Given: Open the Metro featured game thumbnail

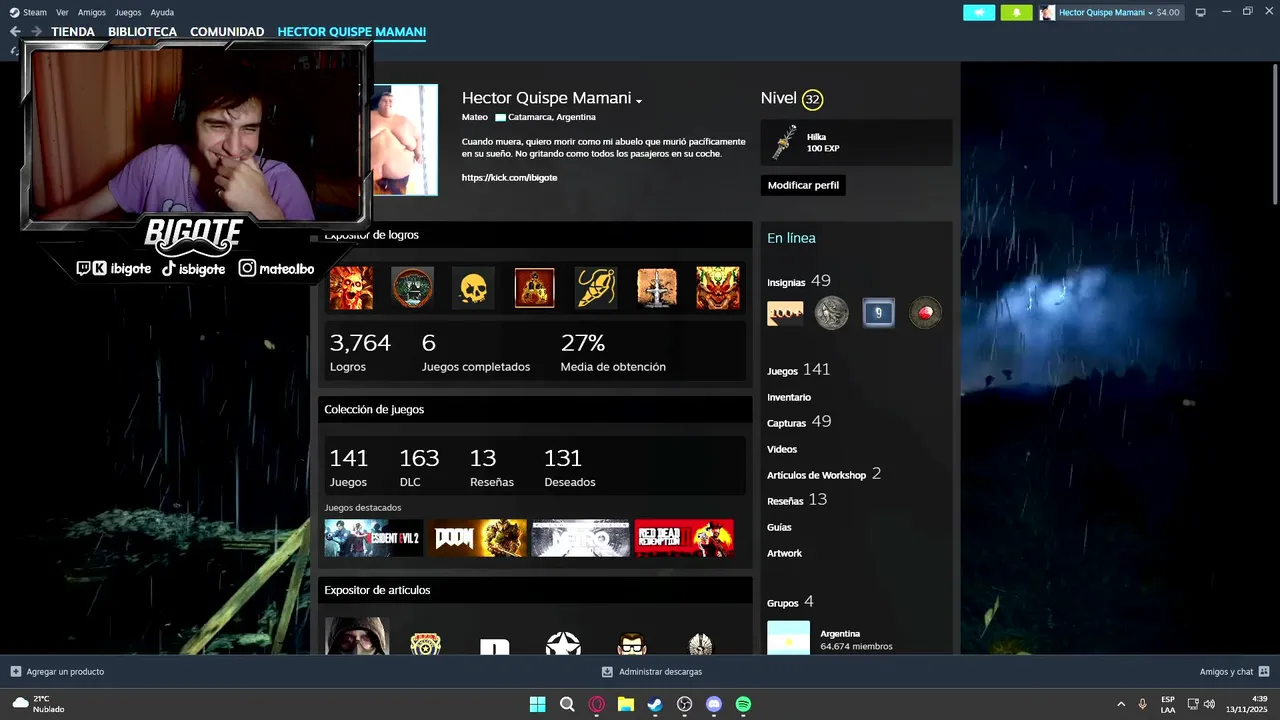Looking at the screenshot, I should [x=581, y=538].
